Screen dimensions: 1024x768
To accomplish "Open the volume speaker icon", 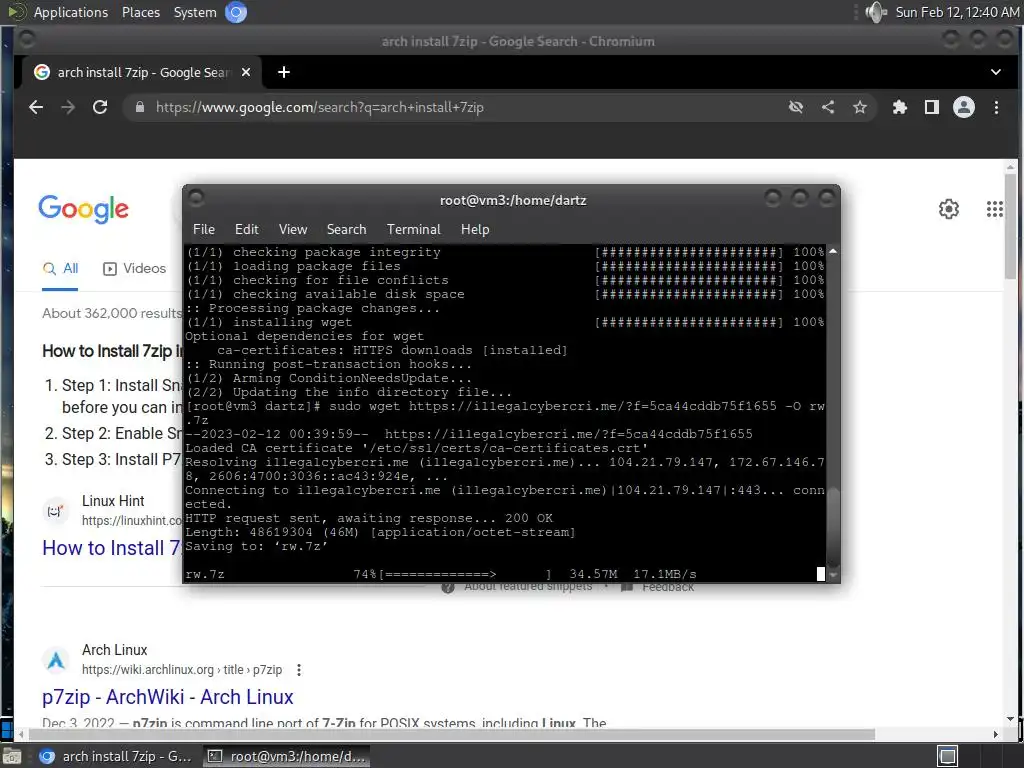I will [x=876, y=12].
